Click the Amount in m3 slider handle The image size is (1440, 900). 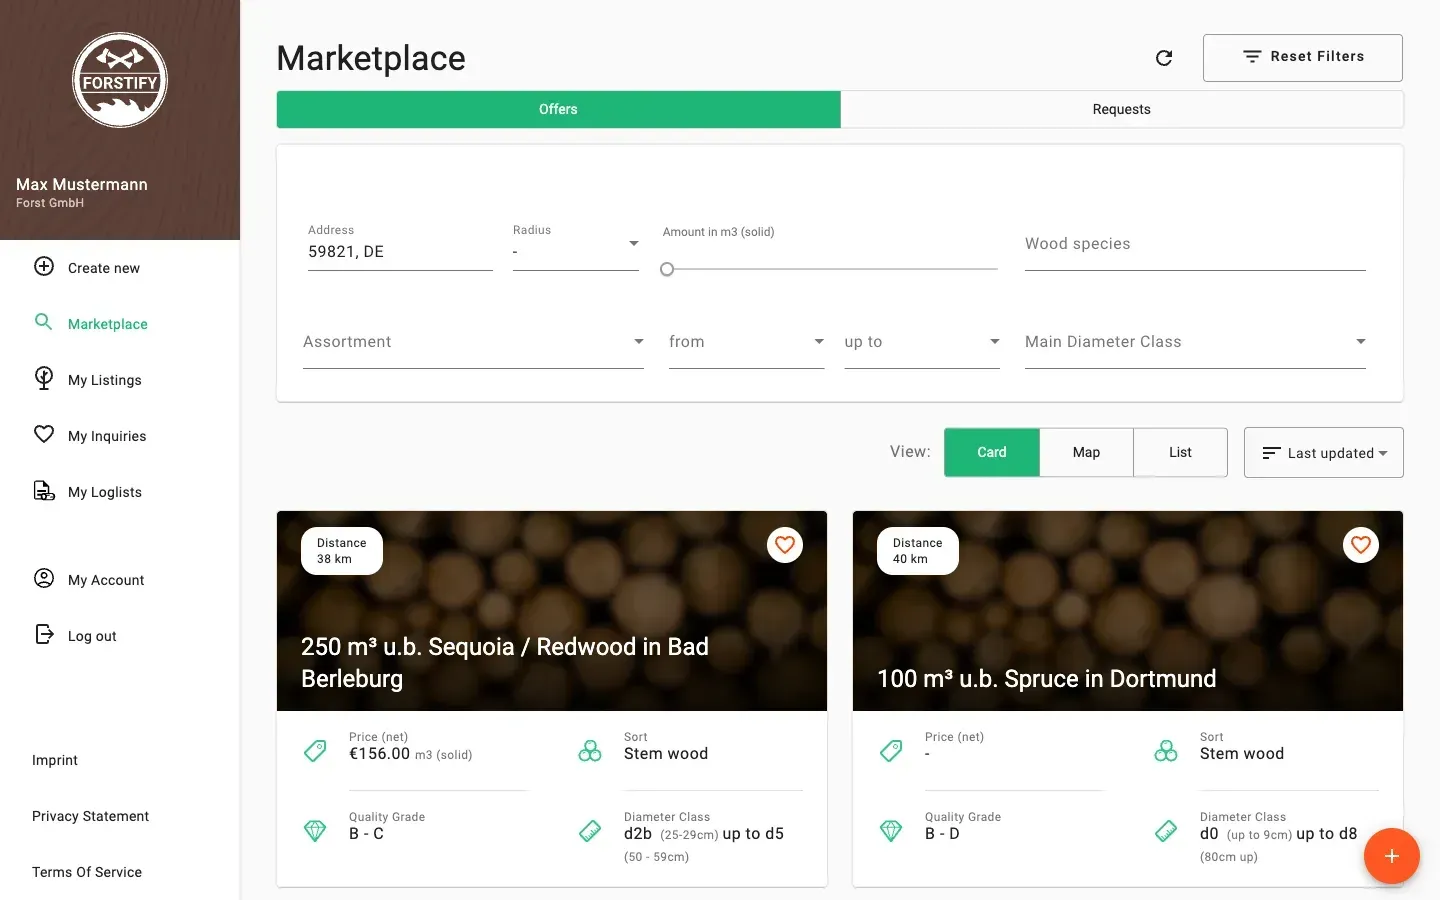click(667, 269)
